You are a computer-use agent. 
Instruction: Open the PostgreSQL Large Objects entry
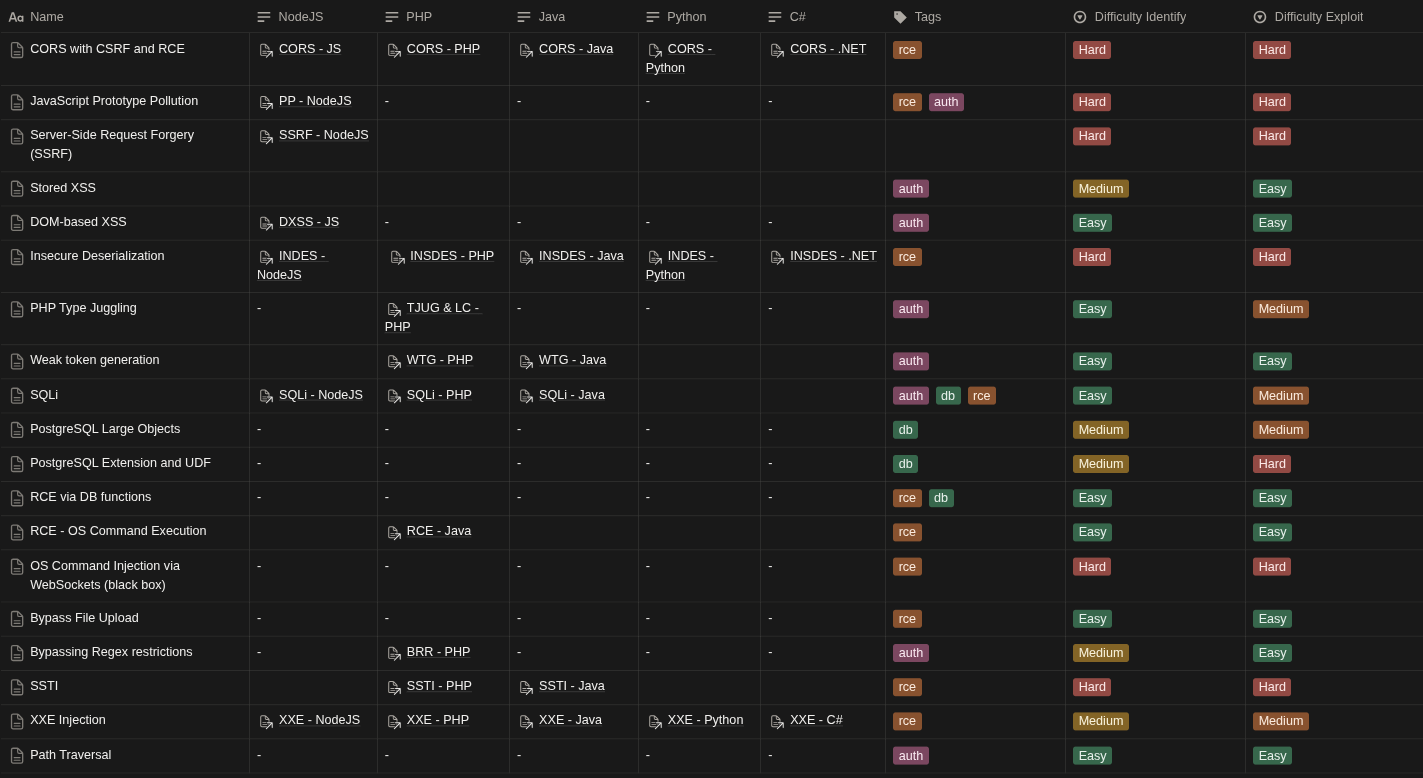point(105,429)
